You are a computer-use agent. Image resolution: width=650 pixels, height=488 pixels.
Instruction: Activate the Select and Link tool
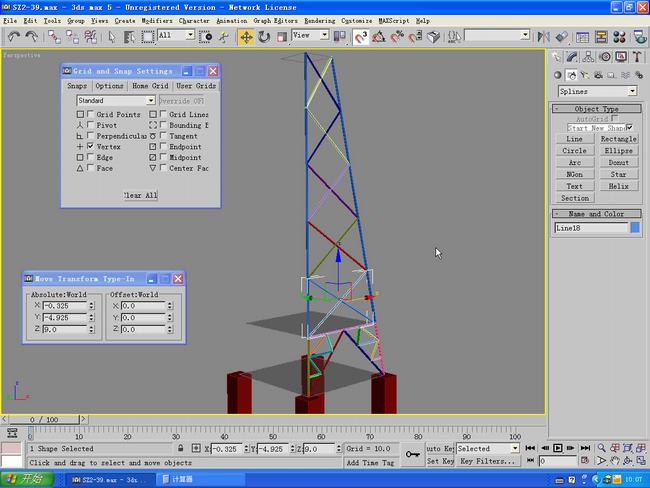(x=54, y=37)
